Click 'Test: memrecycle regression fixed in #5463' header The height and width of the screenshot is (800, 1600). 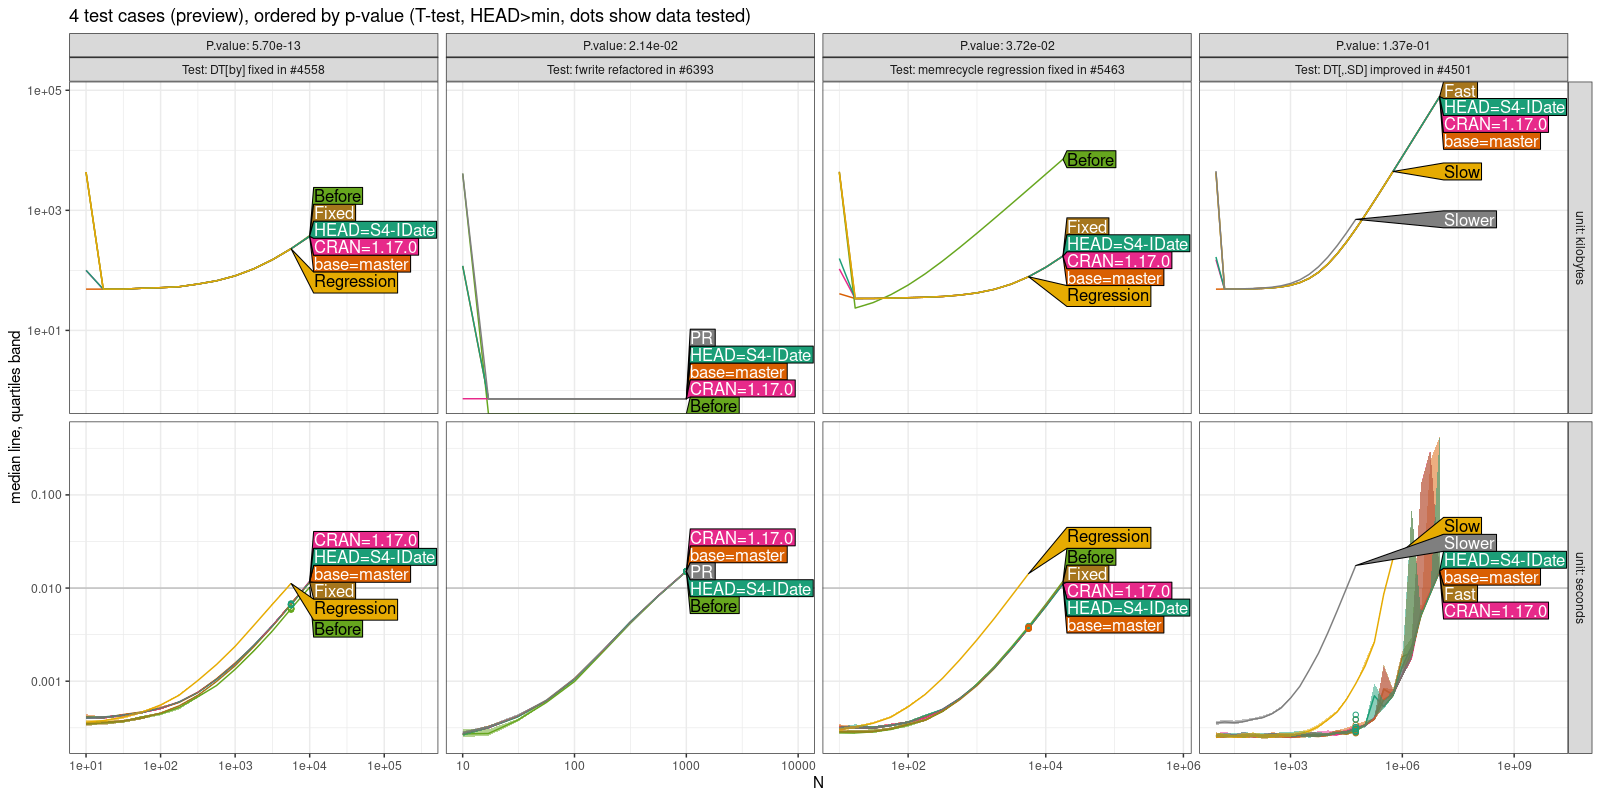coord(1007,69)
